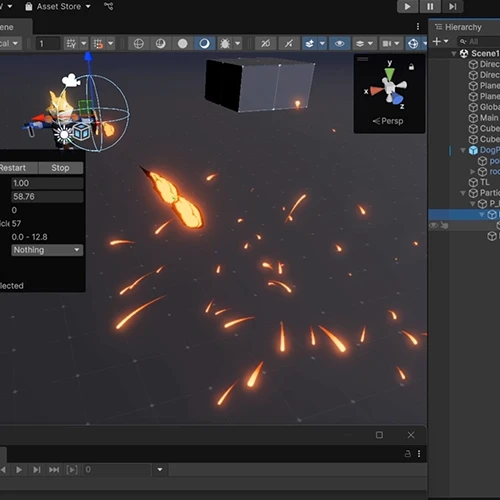Click the Hierarchy add plus button
The height and width of the screenshot is (500, 500).
(x=436, y=41)
